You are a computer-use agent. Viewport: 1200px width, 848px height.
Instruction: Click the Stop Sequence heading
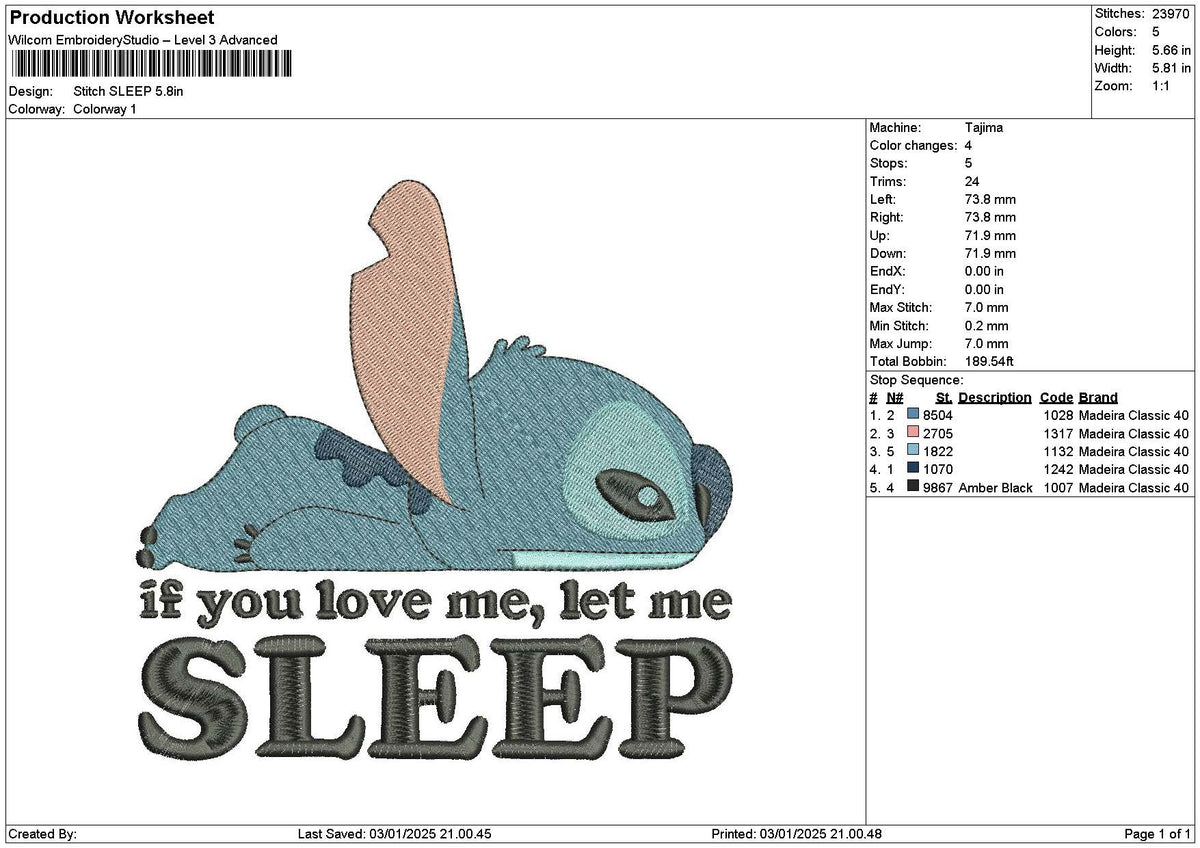click(x=916, y=380)
